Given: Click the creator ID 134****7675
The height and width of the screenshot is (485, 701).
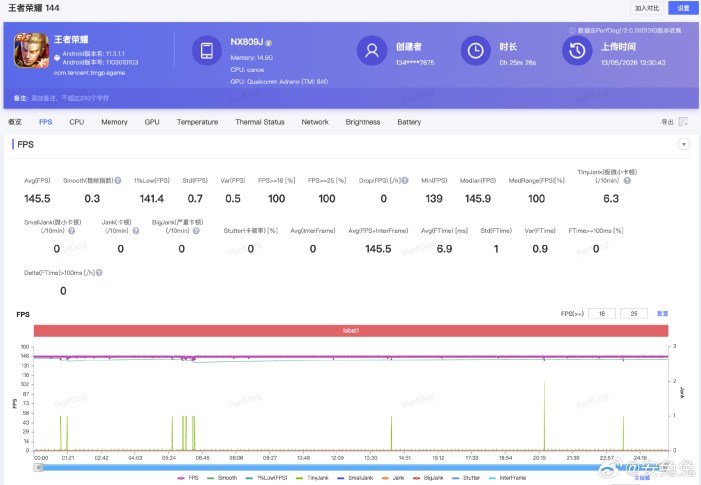Looking at the screenshot, I should (415, 62).
